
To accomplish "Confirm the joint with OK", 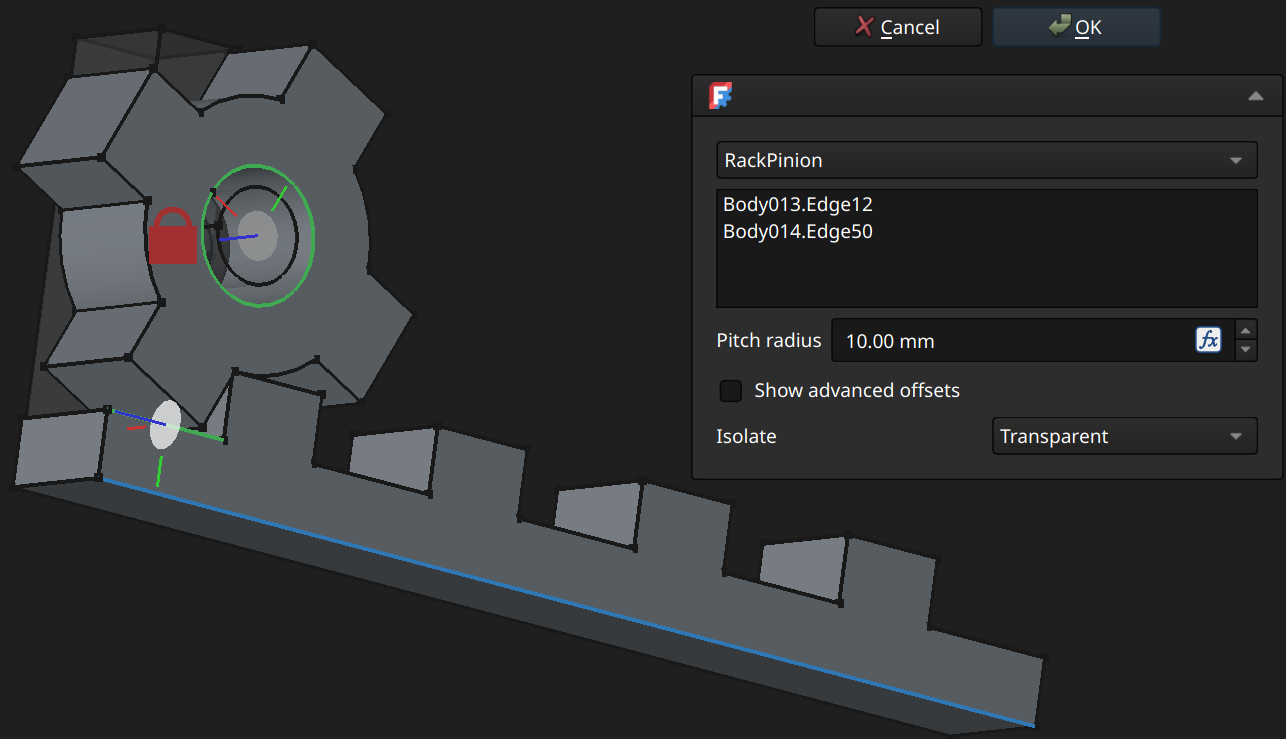I will (x=1076, y=27).
